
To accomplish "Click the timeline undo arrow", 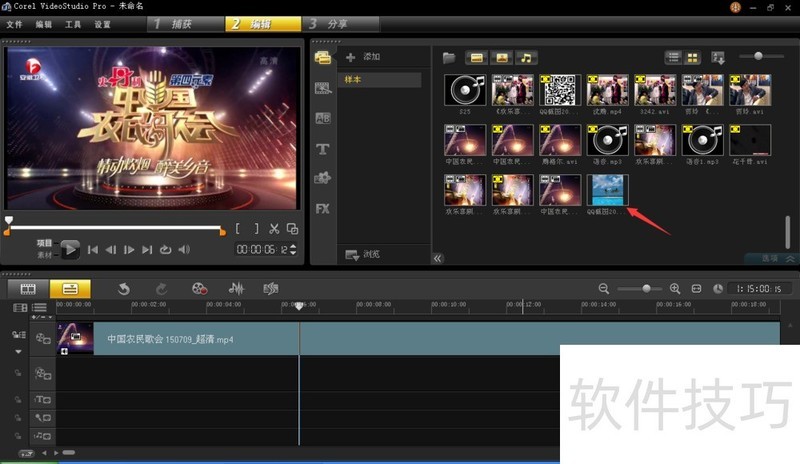I will tap(124, 288).
